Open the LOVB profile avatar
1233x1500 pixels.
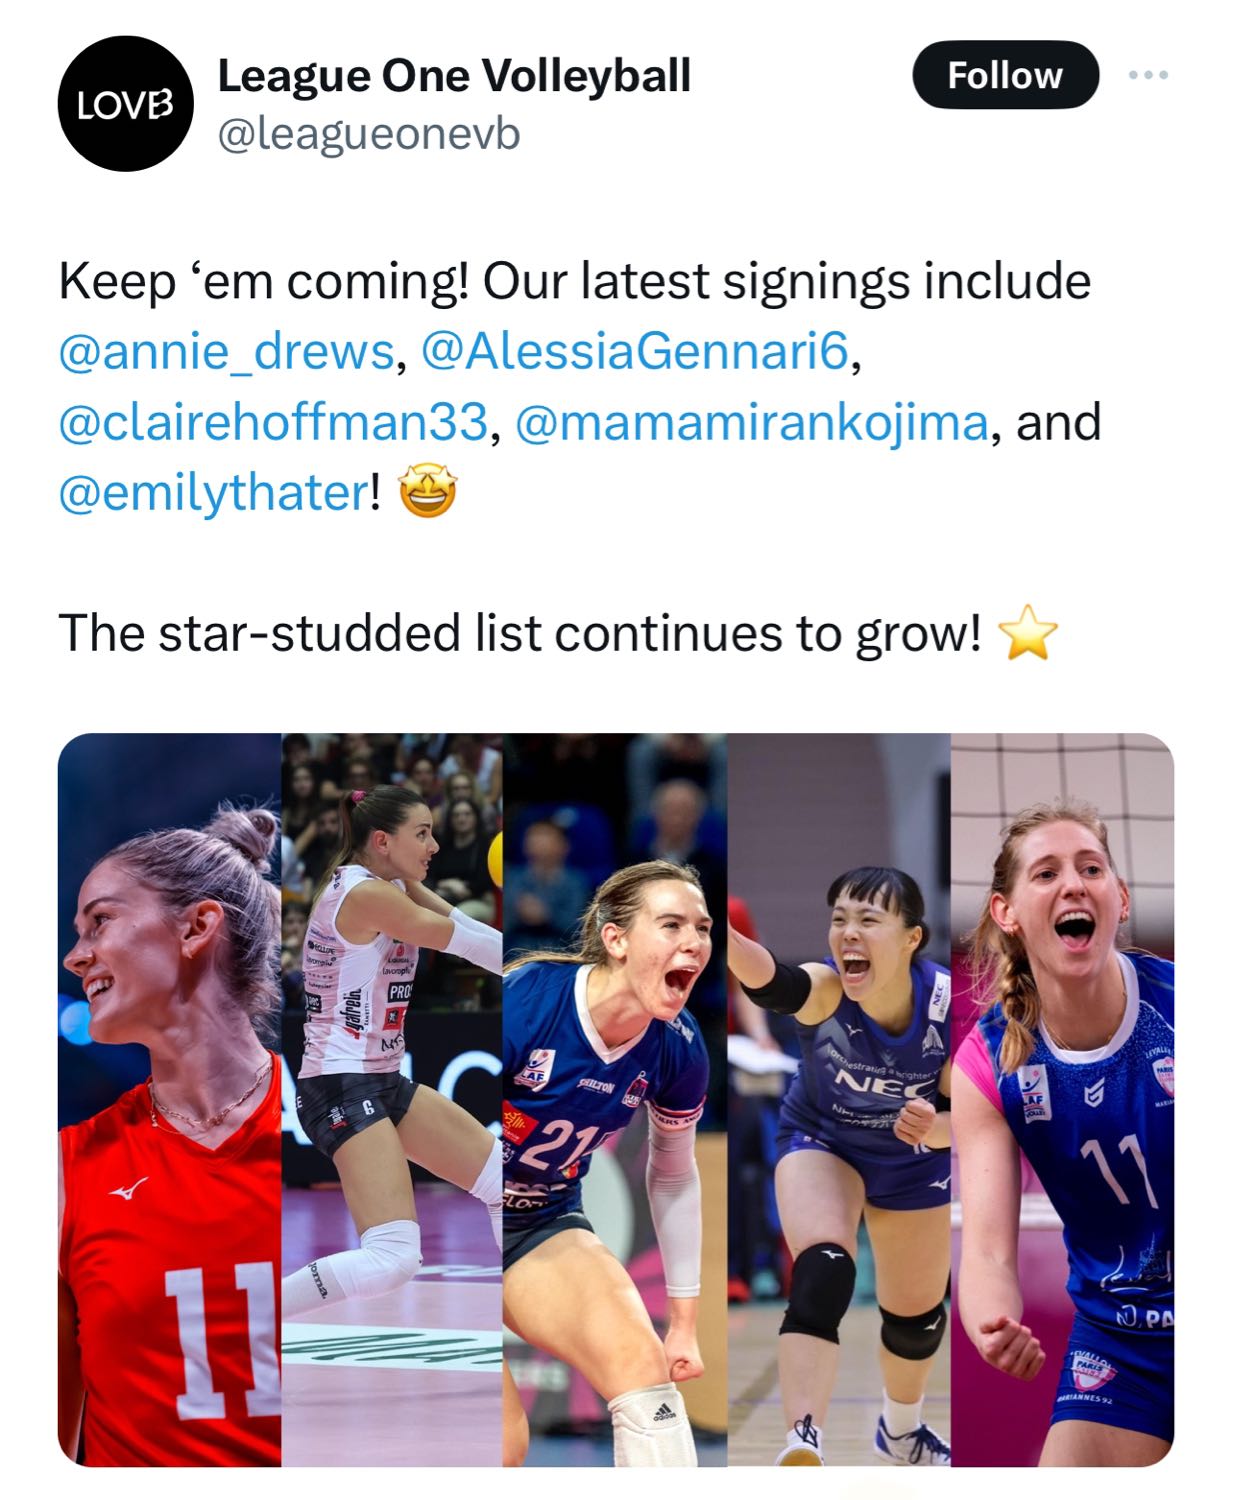pos(126,104)
